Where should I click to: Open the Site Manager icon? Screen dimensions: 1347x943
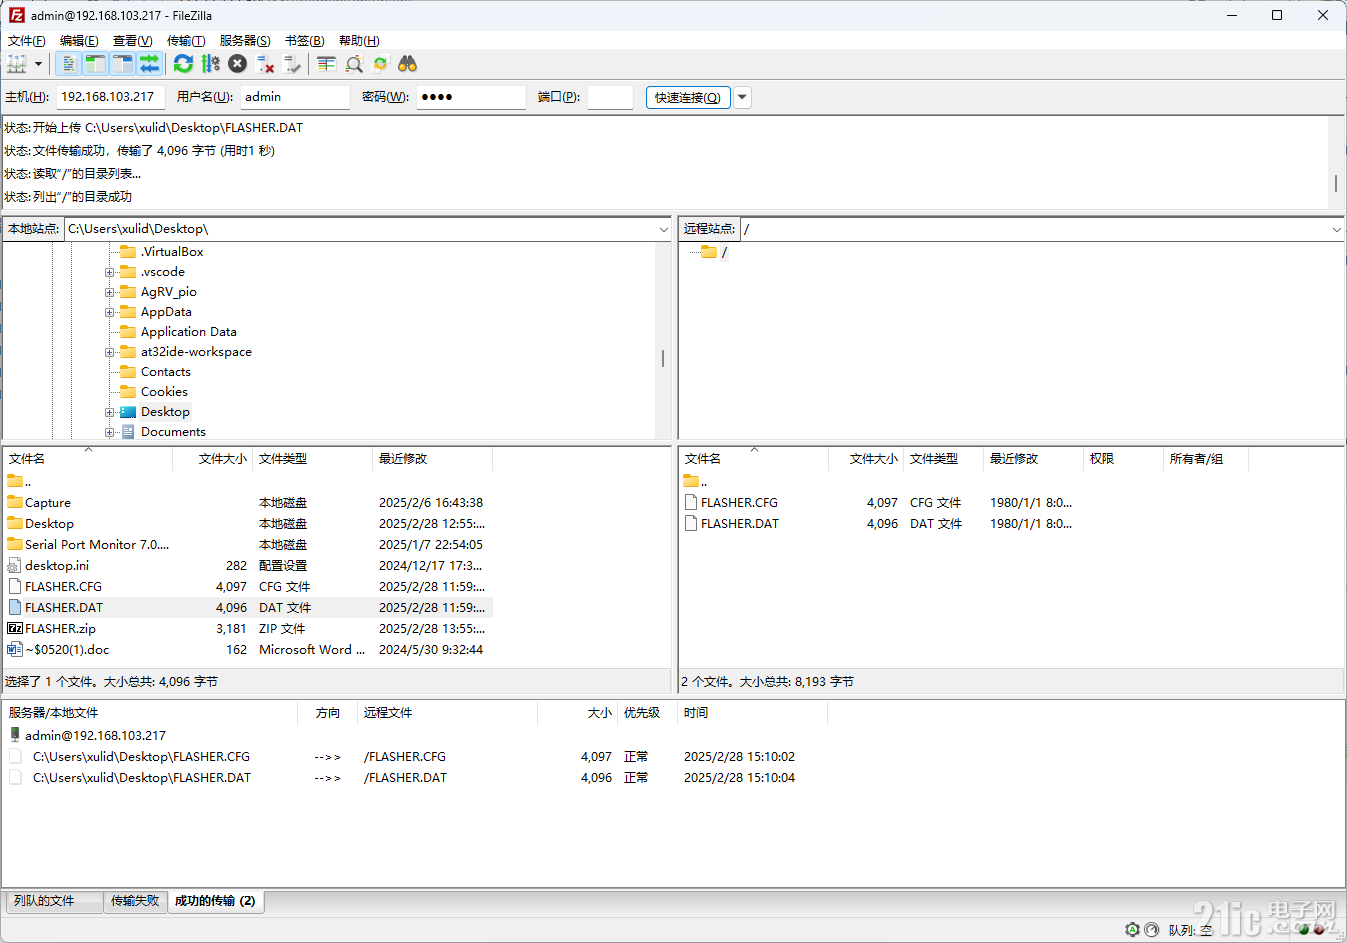pyautogui.click(x=17, y=64)
